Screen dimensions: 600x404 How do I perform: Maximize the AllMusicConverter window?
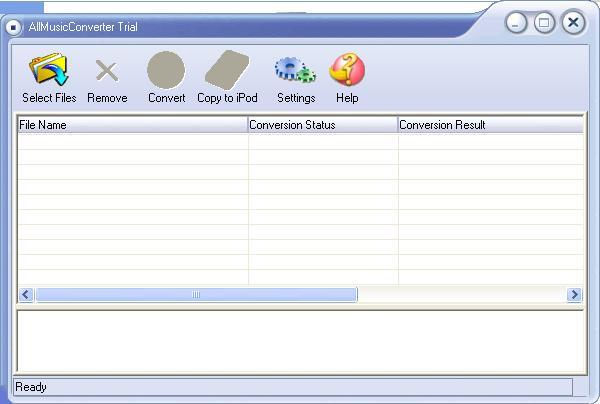click(x=544, y=23)
